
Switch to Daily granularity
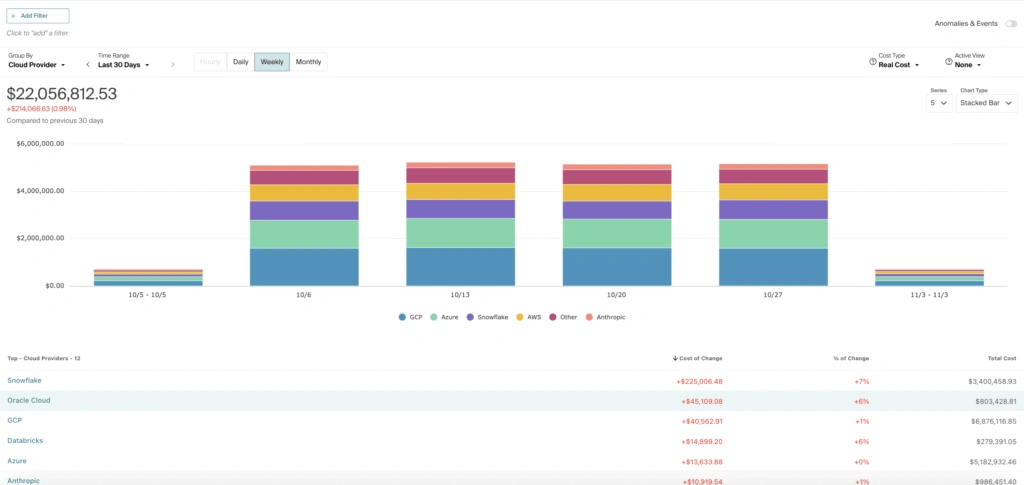tap(240, 62)
